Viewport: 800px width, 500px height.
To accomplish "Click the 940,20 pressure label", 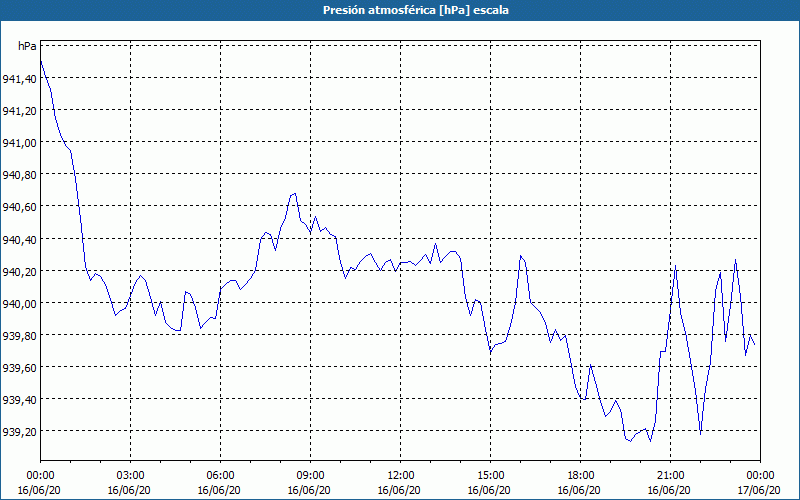I will [19, 271].
